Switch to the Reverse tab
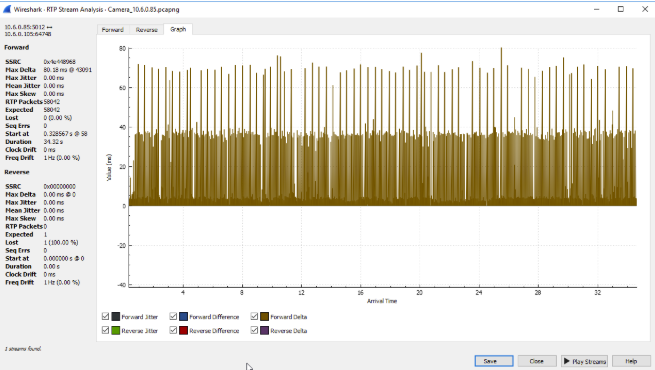Viewport: 655px width, 370px height. click(146, 30)
